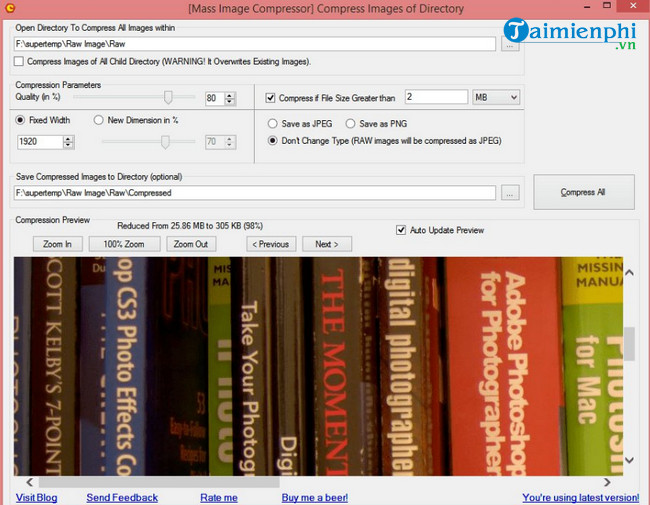The width and height of the screenshot is (650, 505).
Task: Open the Visit Blog link
Action: click(36, 498)
